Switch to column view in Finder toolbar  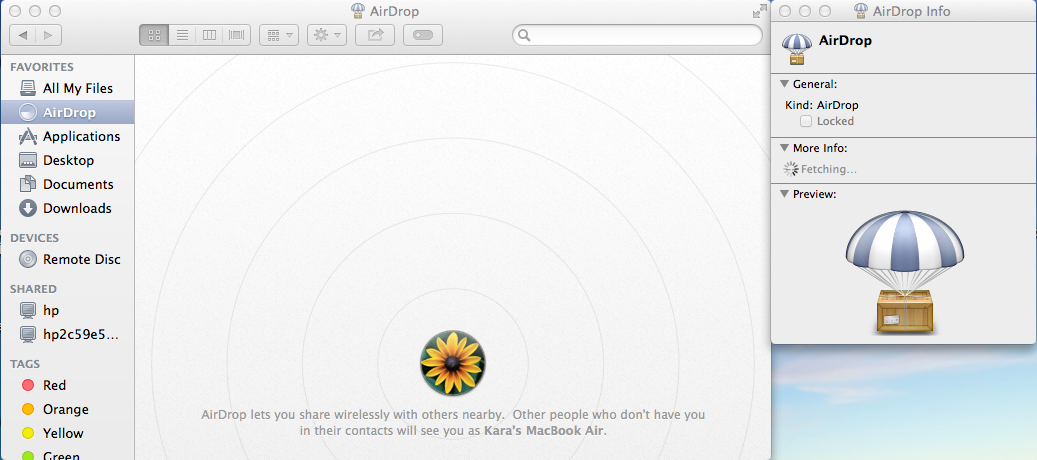209,35
